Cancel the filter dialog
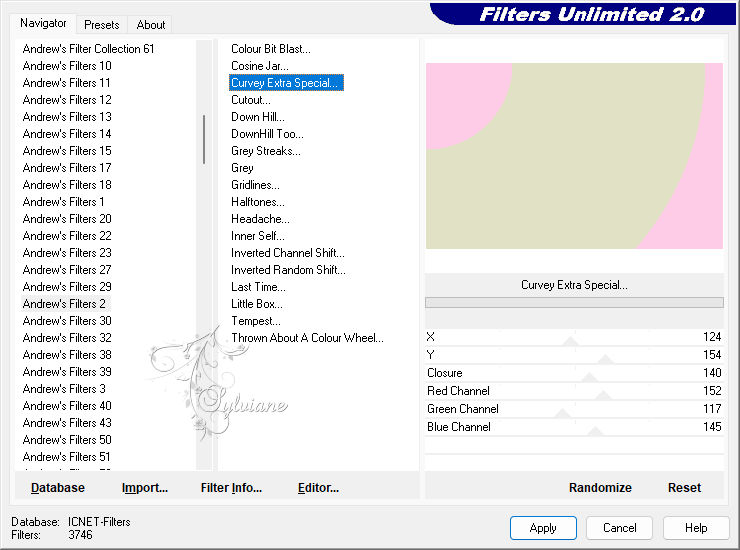The image size is (740, 550). 619,527
